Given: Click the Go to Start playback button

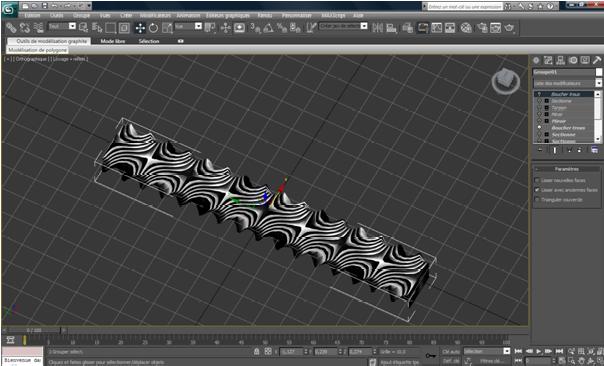Looking at the screenshot, I should 518,351.
